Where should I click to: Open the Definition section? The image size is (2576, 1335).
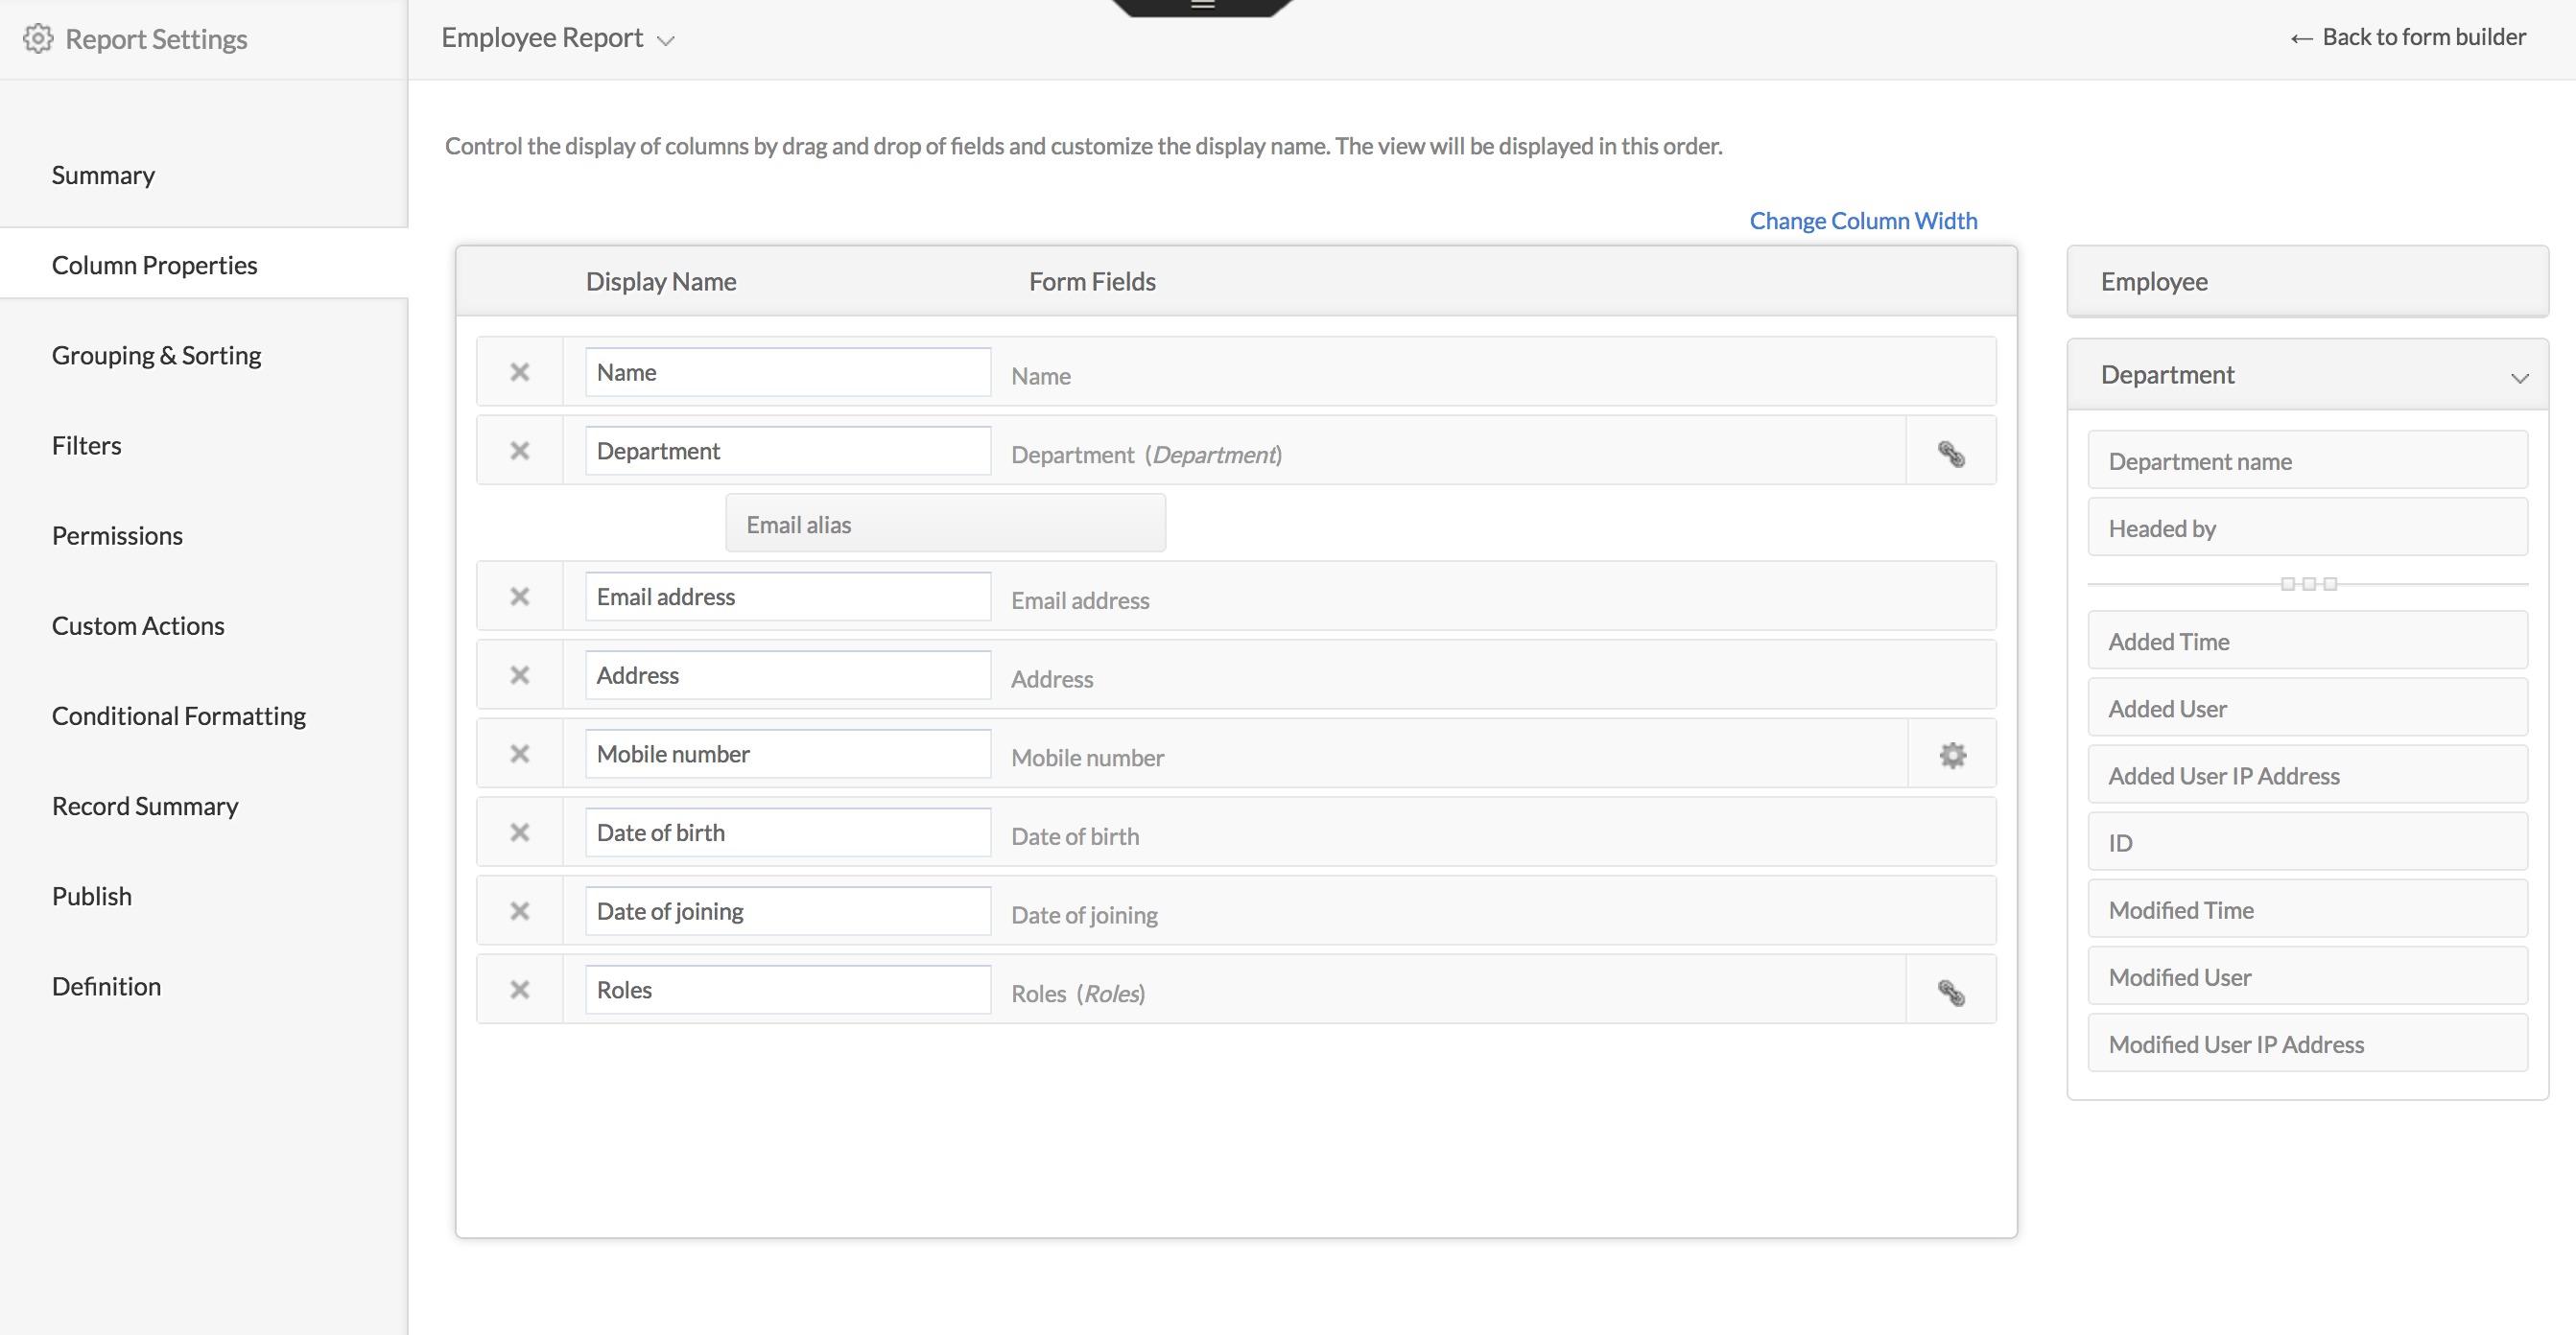[106, 986]
